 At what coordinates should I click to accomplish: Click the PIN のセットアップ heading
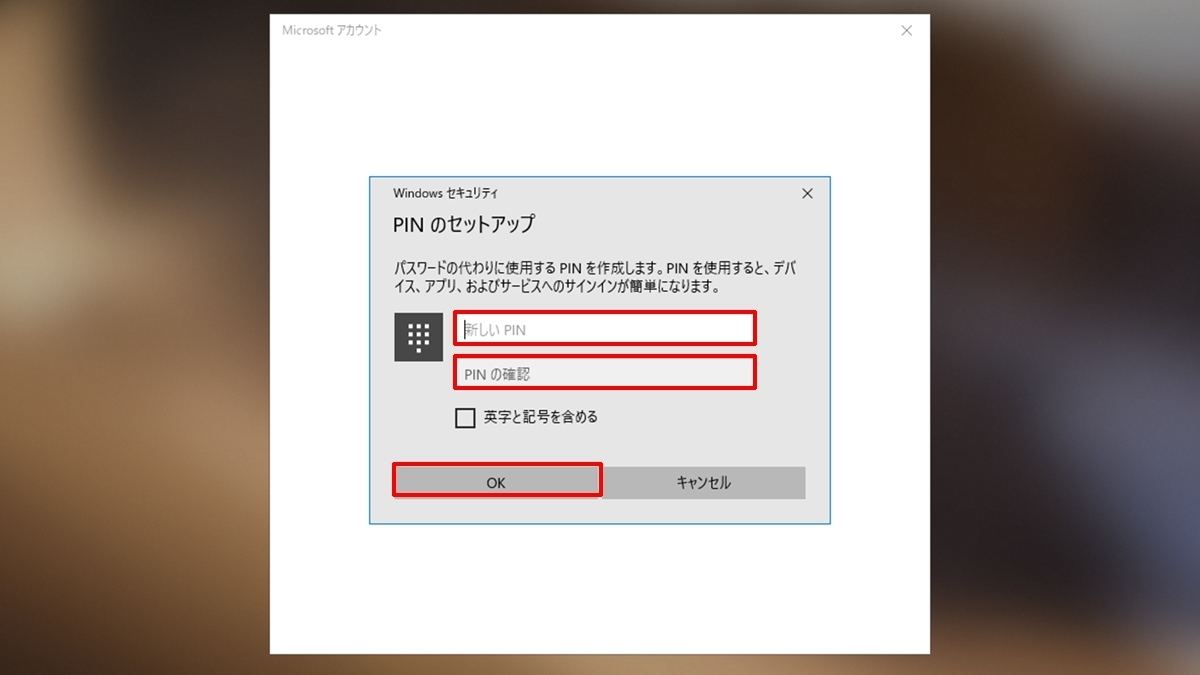coord(464,224)
